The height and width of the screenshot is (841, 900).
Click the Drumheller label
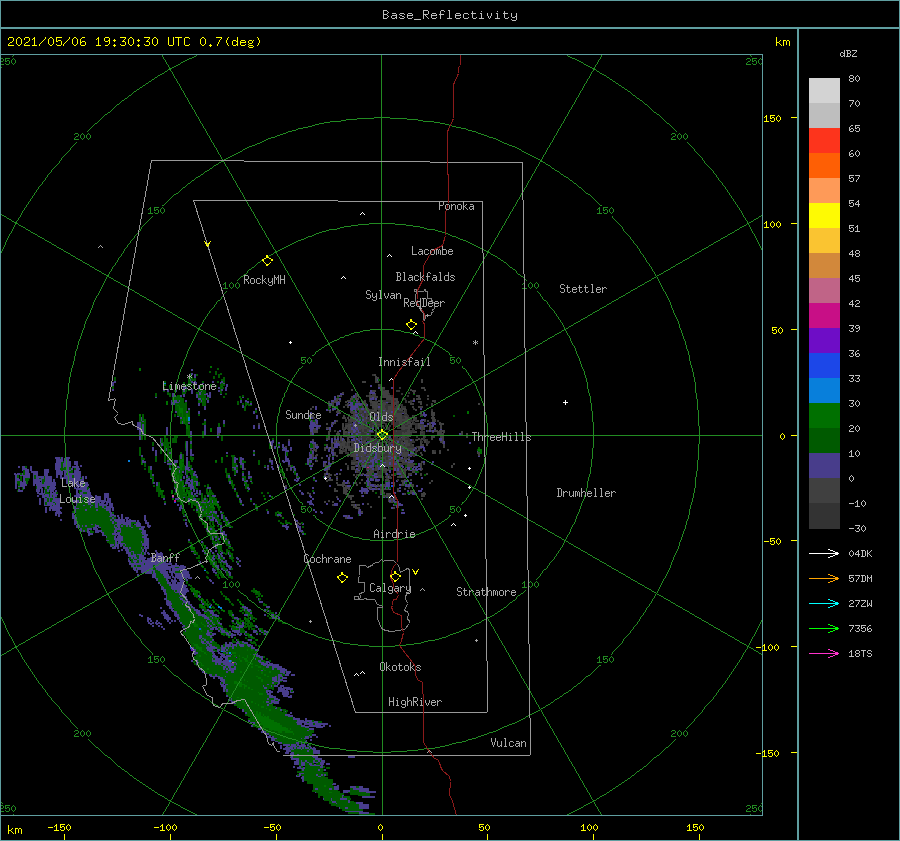[x=586, y=493]
